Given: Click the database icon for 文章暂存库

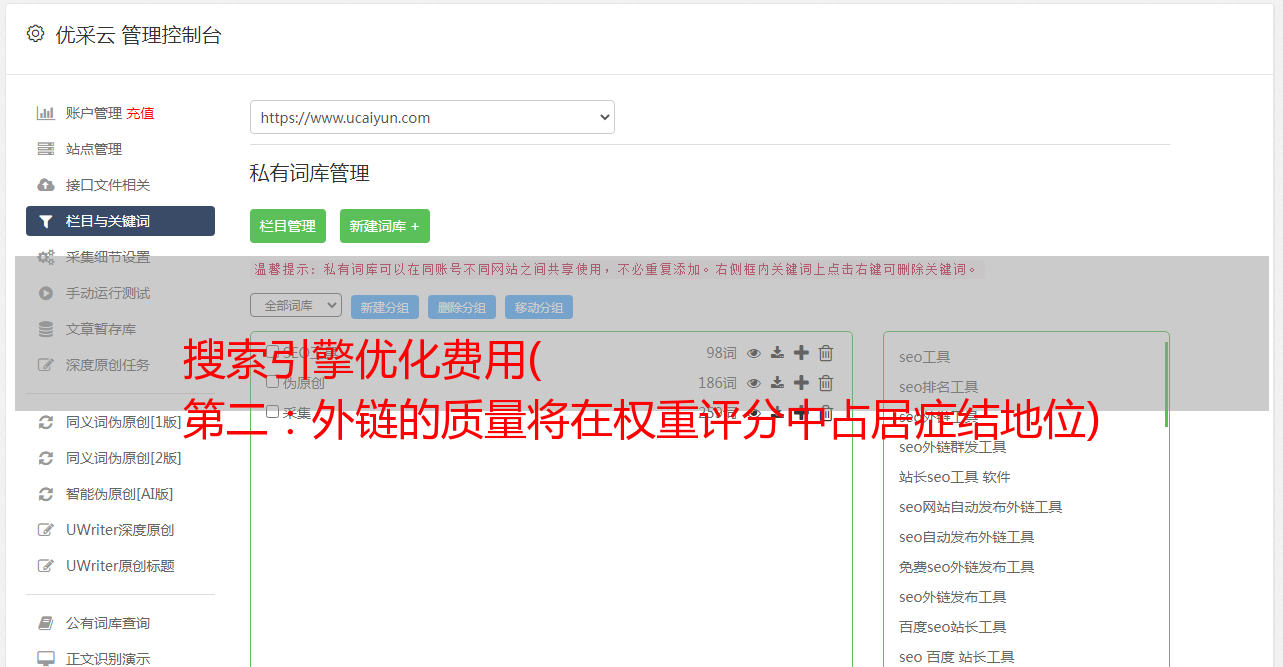Looking at the screenshot, I should [45, 329].
